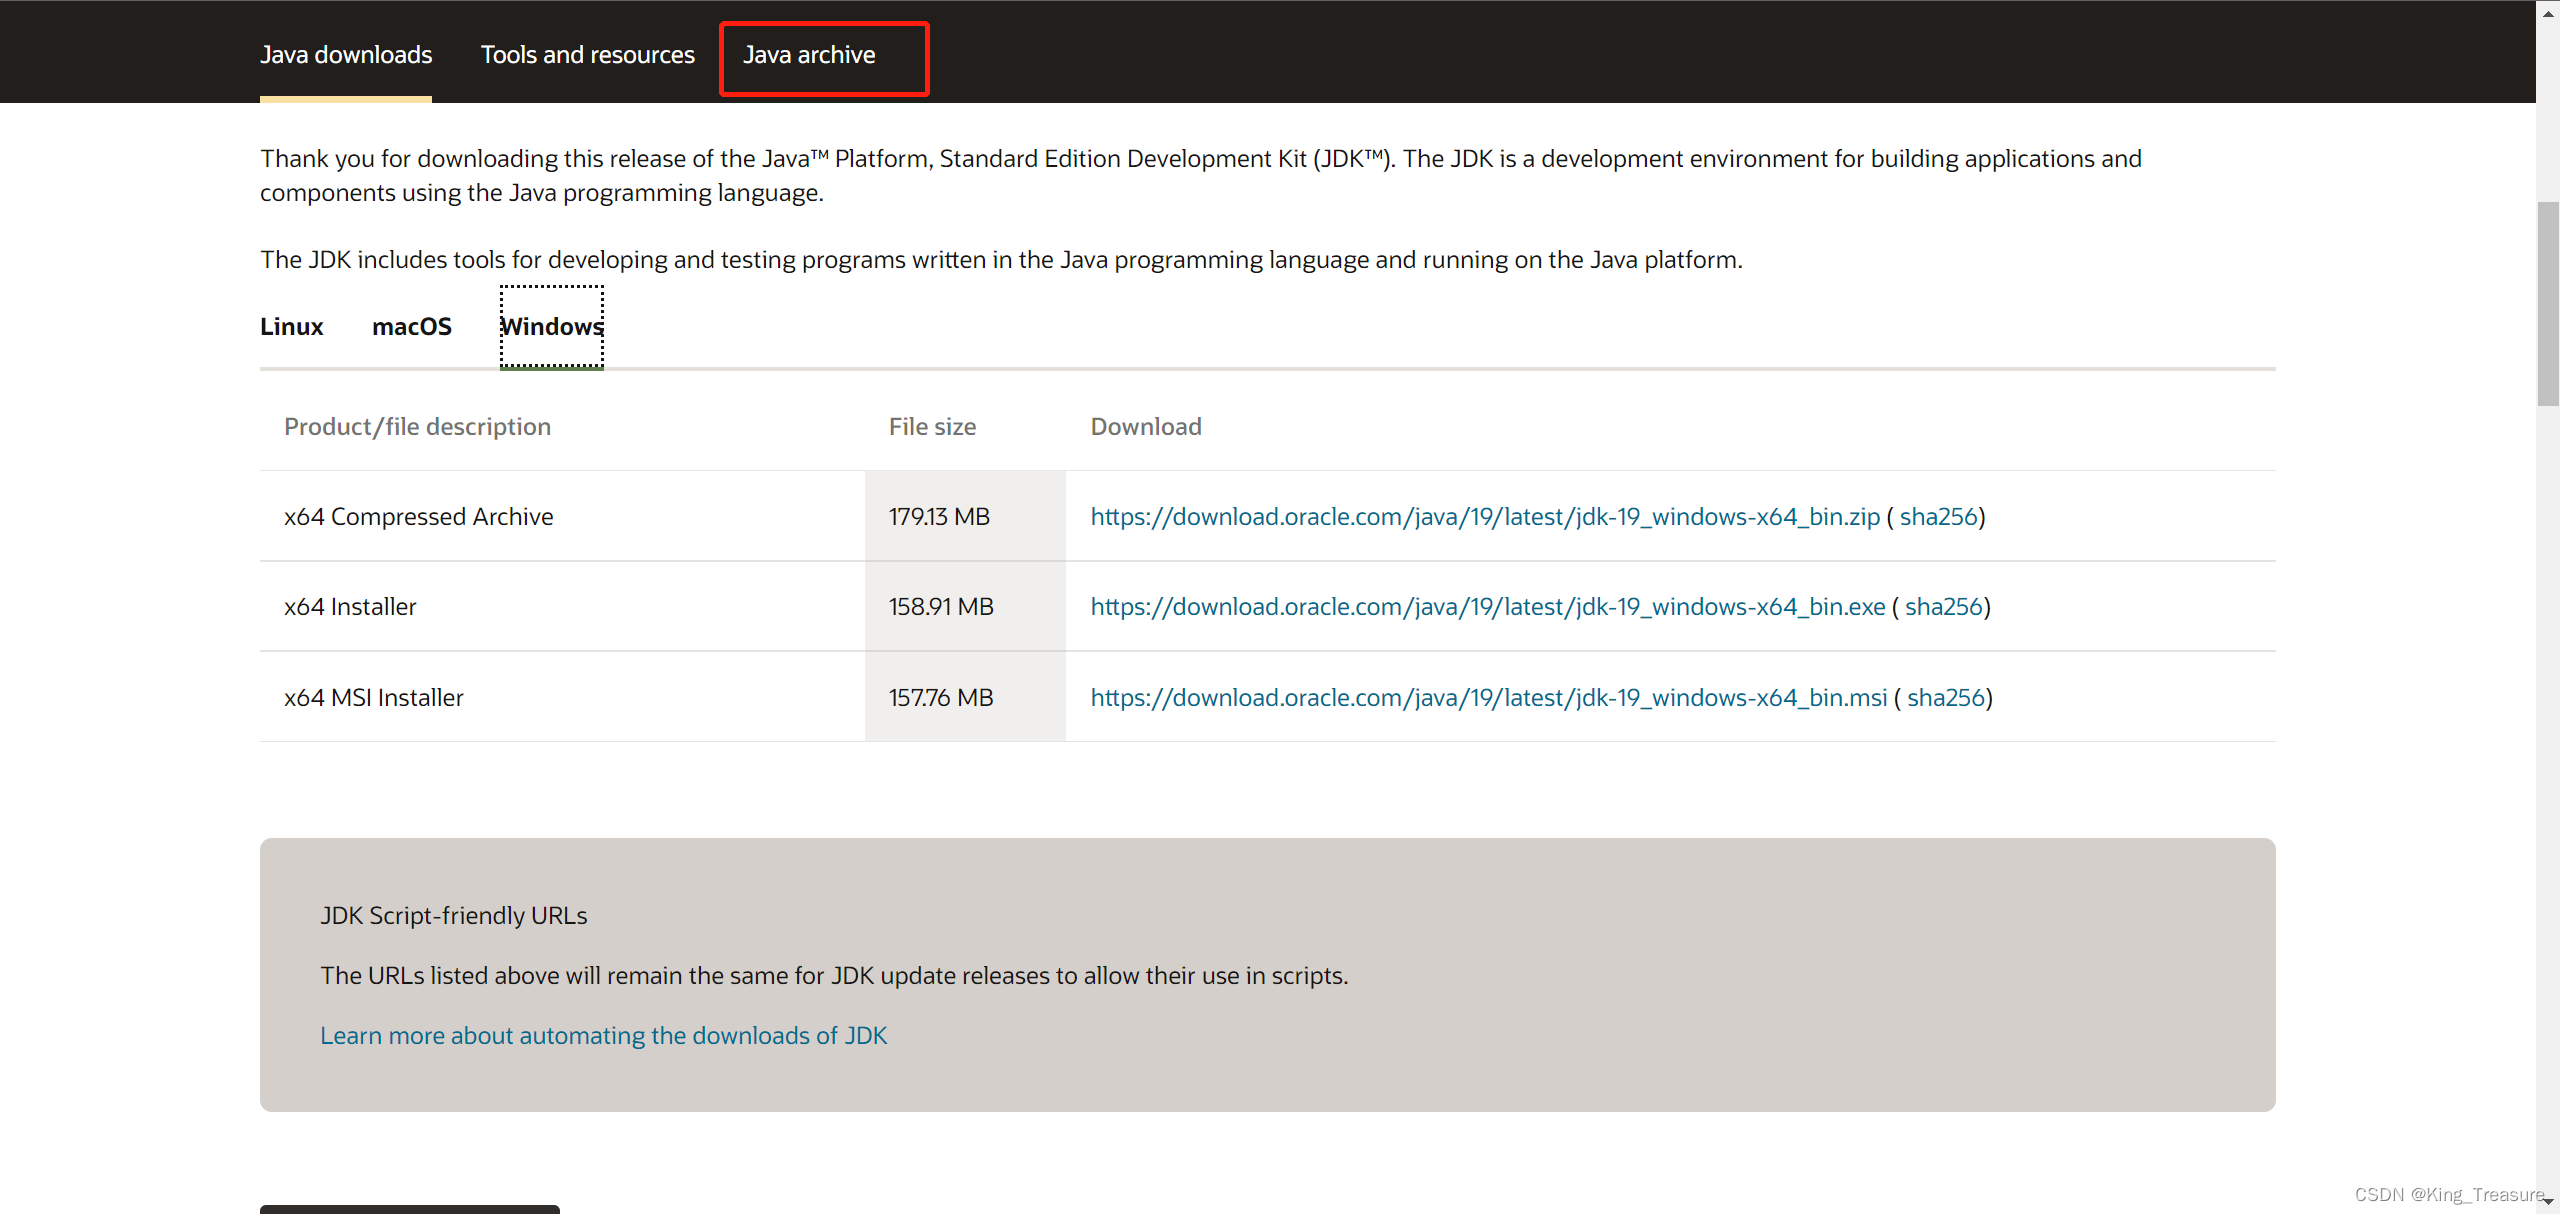This screenshot has width=2560, height=1214.
Task: Click the 179.13 MB file size cell
Action: click(x=965, y=516)
